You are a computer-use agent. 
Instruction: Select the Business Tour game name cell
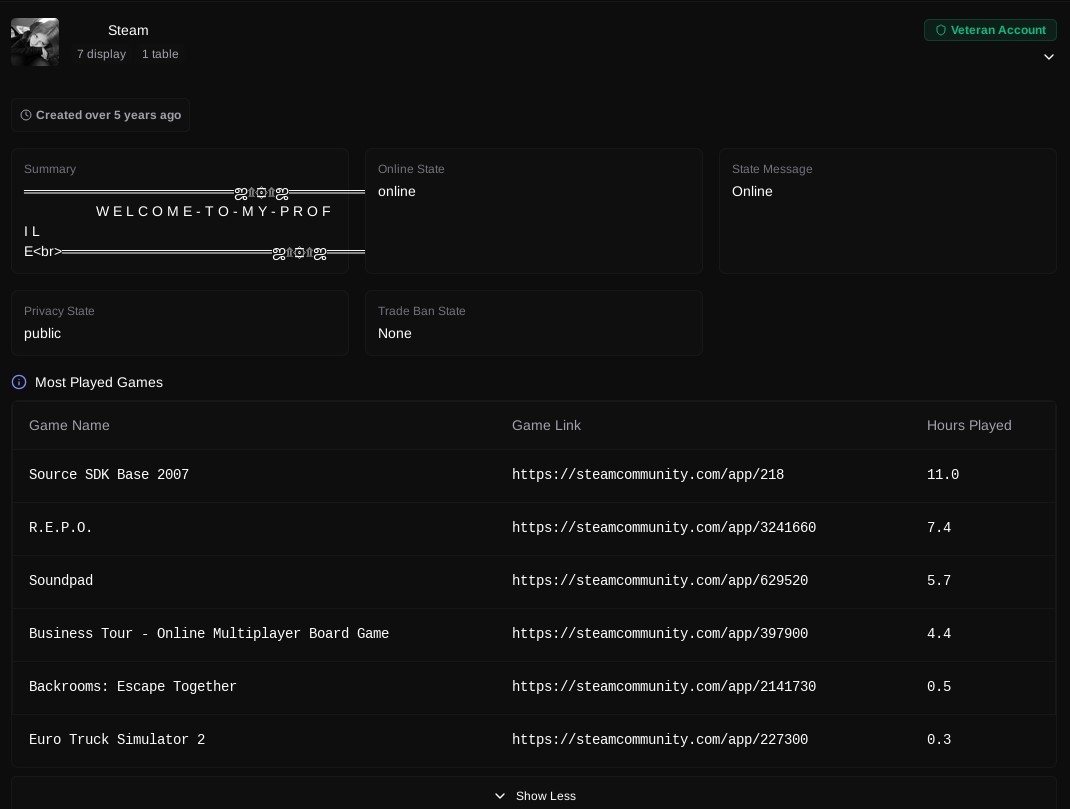tap(209, 634)
